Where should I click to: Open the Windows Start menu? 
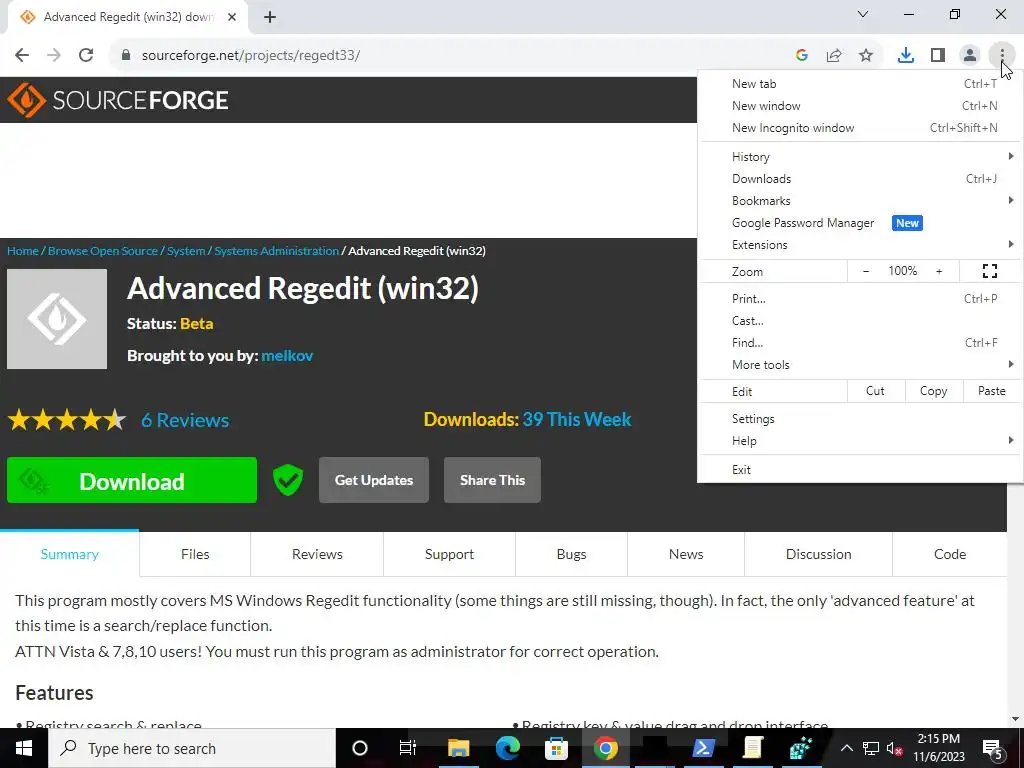[x=24, y=748]
